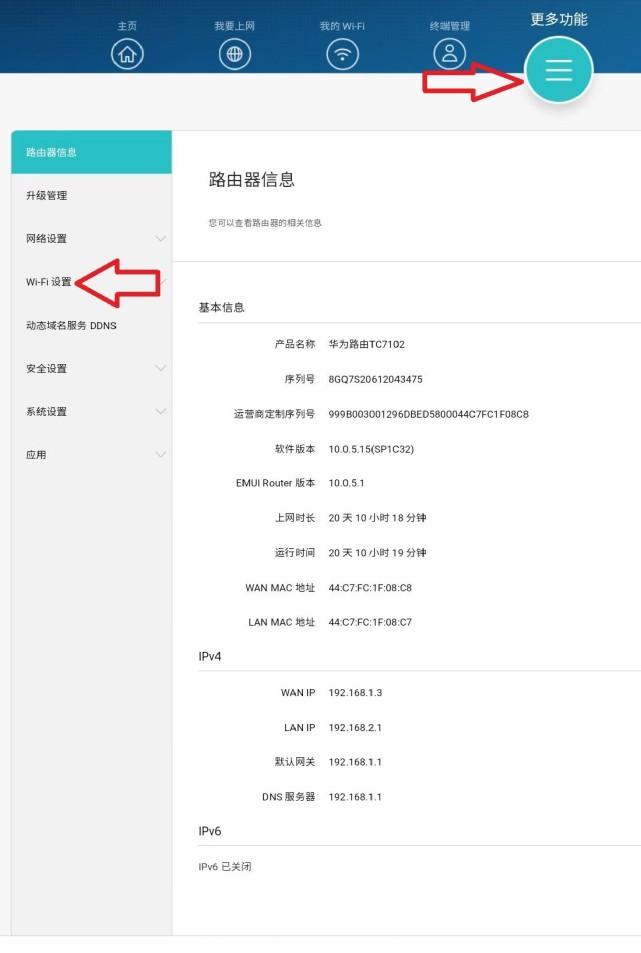Click the 终端管理 tab label
641x953 pixels.
450,26
